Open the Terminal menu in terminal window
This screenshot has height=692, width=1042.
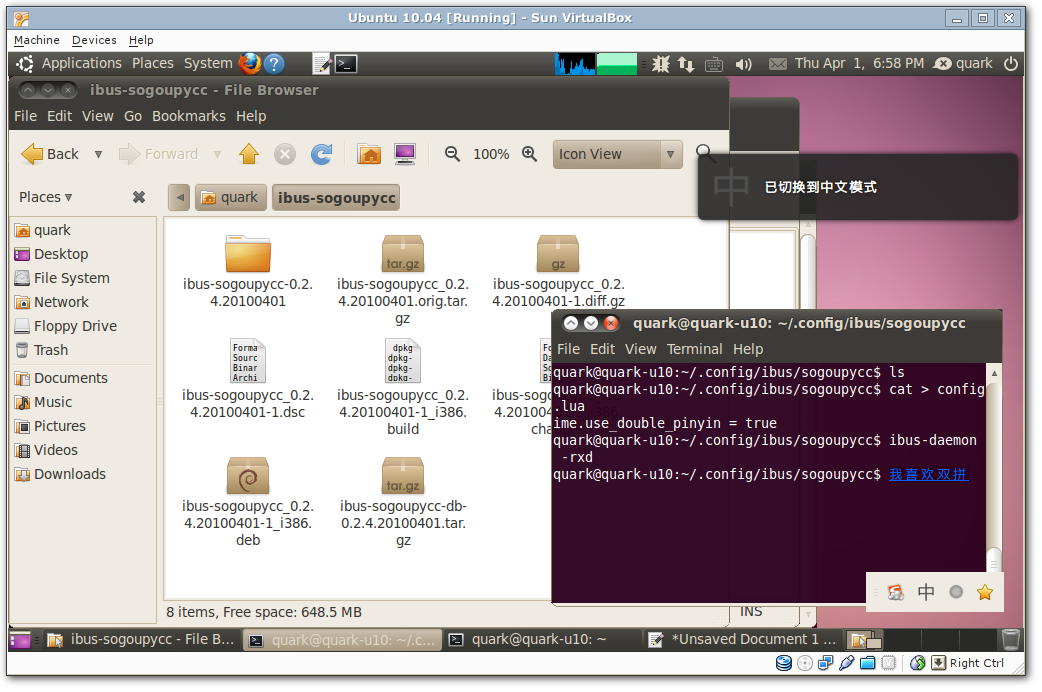[694, 350]
